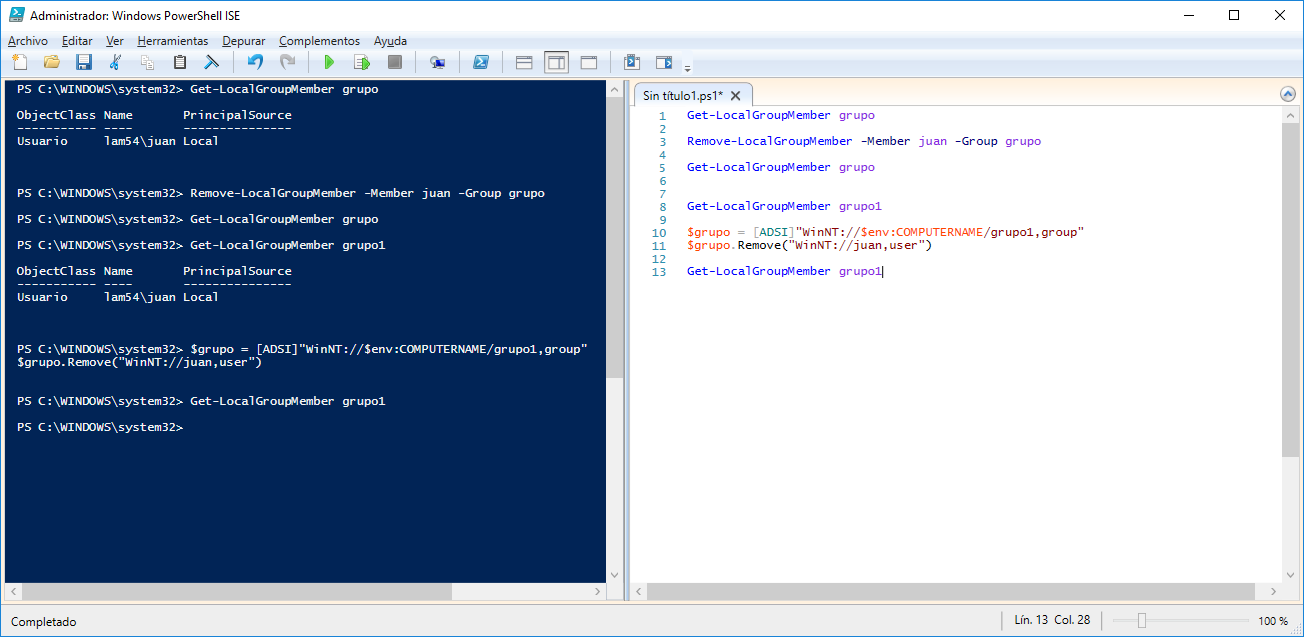This screenshot has width=1304, height=637.
Task: Click script line 8 Get-LocalGroupMember grupo1
Action: pos(785,206)
